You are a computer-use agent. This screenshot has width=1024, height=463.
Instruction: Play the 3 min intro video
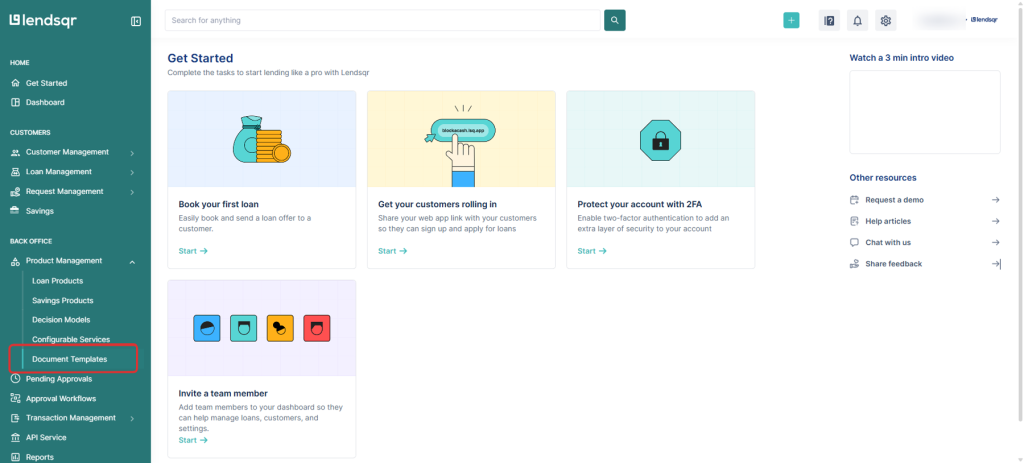pos(924,112)
